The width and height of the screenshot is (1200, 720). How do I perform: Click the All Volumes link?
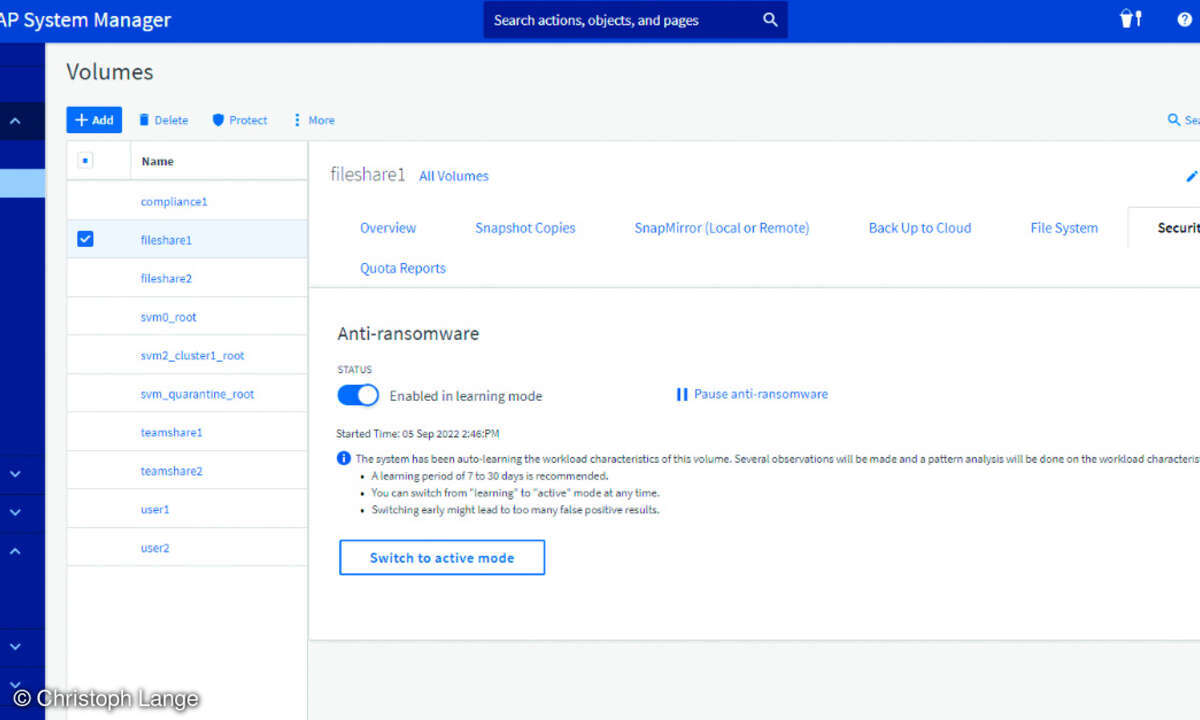pyautogui.click(x=454, y=176)
